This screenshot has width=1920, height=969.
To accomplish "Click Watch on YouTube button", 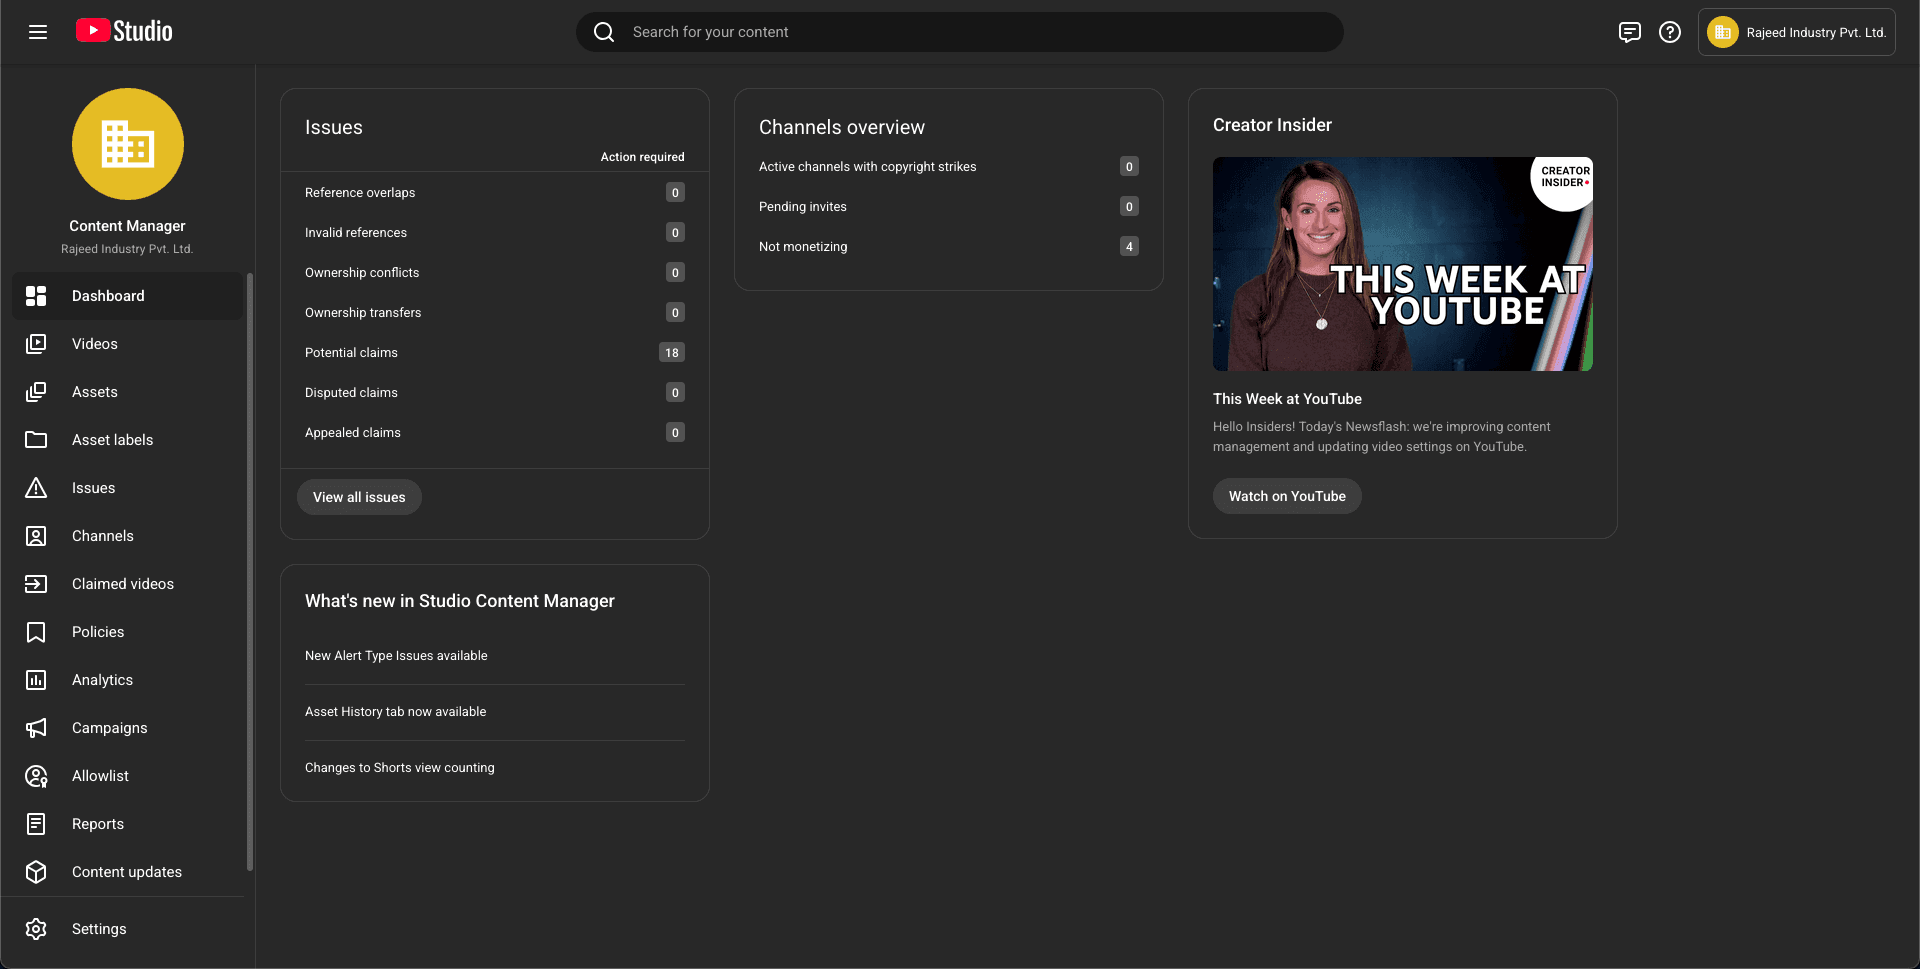I will 1287,496.
